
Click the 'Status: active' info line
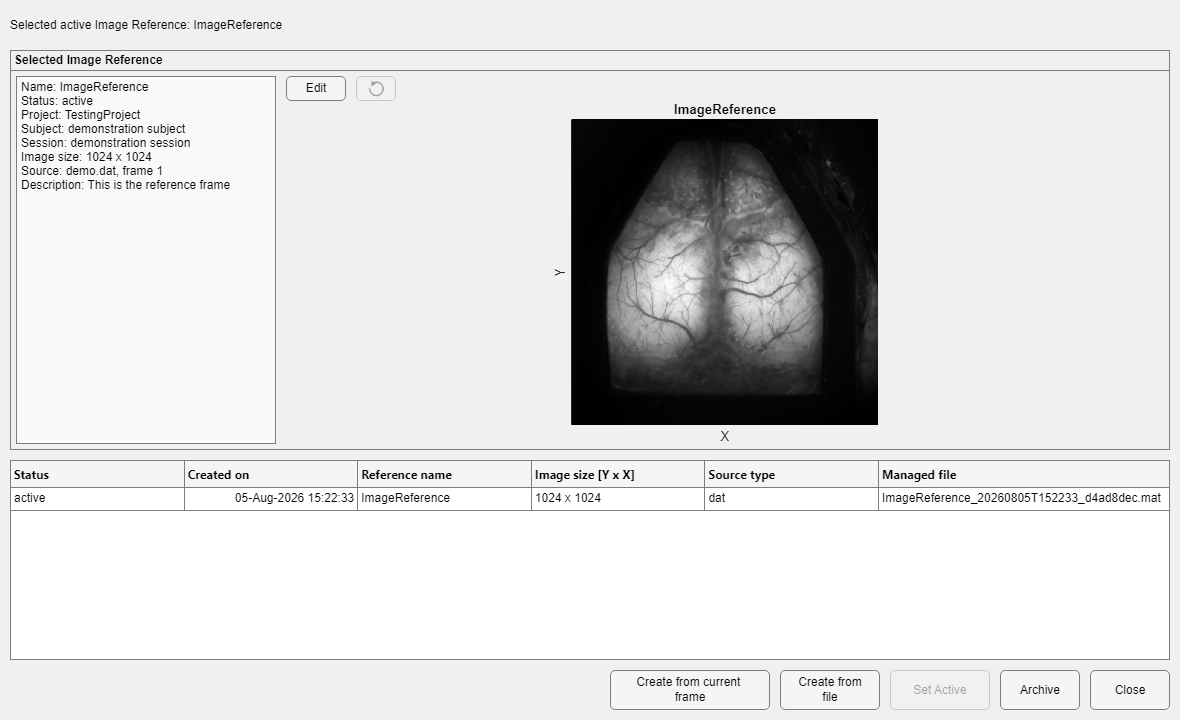(x=57, y=101)
